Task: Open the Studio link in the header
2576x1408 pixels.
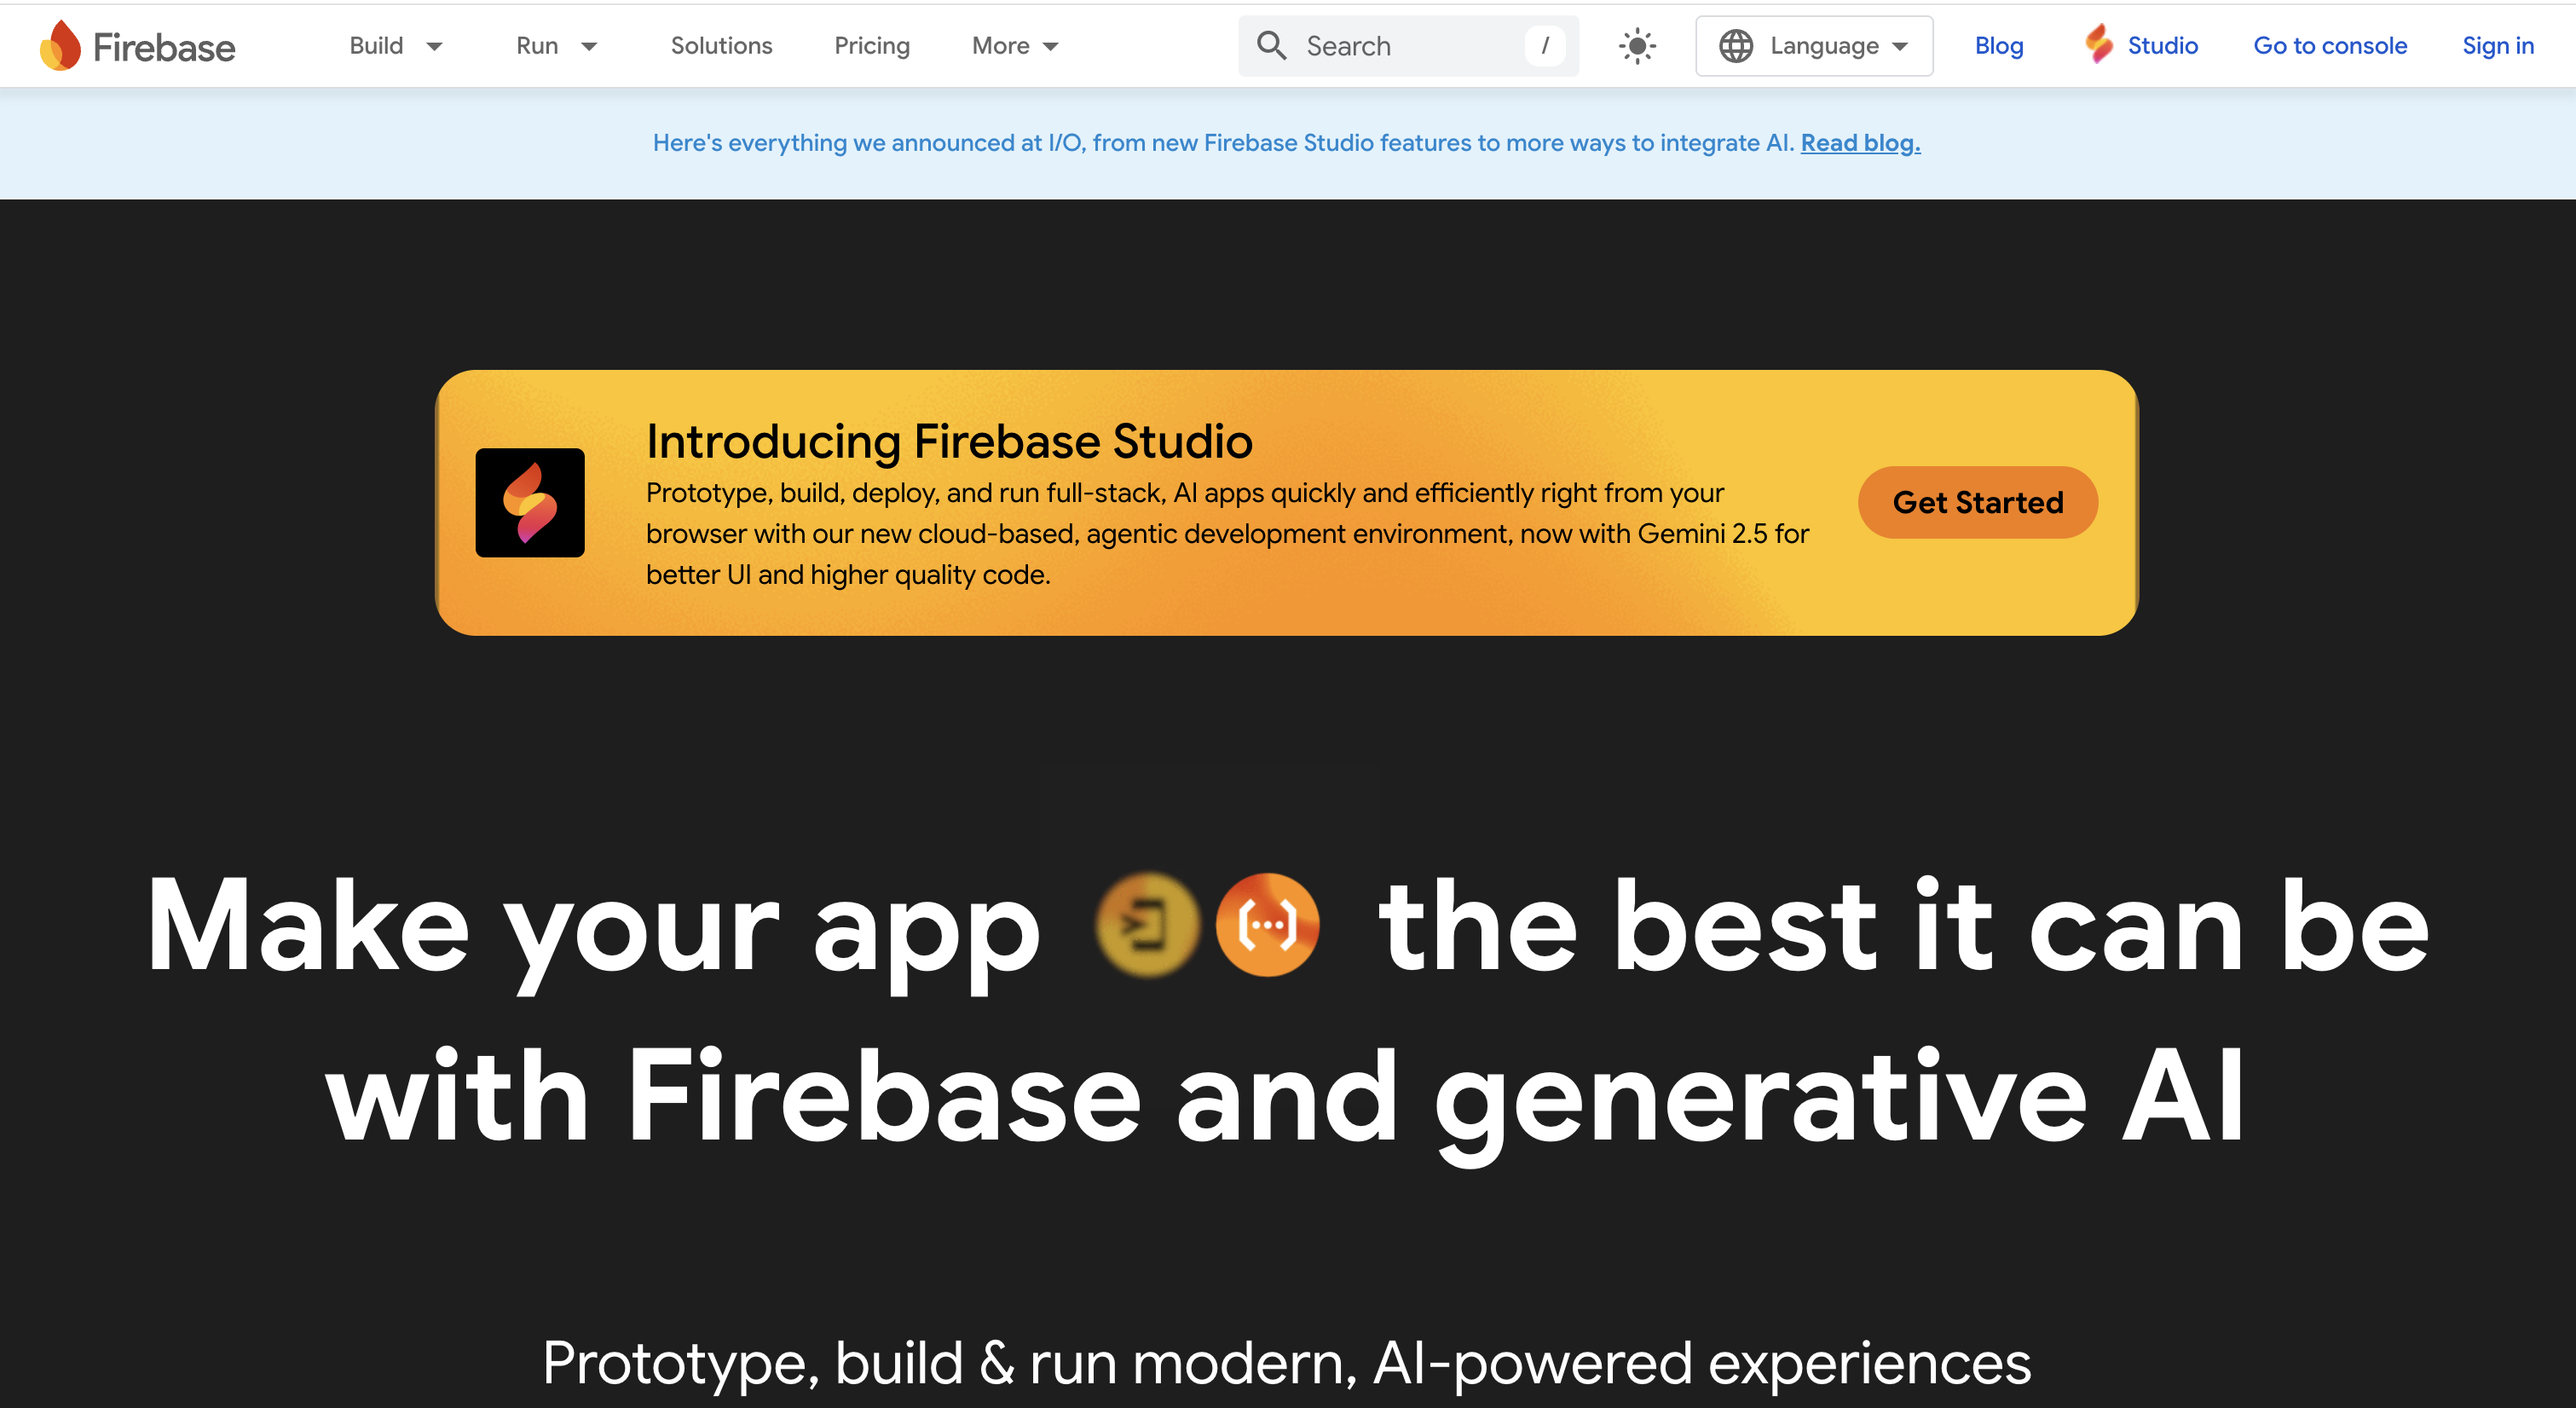Action: (x=2141, y=46)
